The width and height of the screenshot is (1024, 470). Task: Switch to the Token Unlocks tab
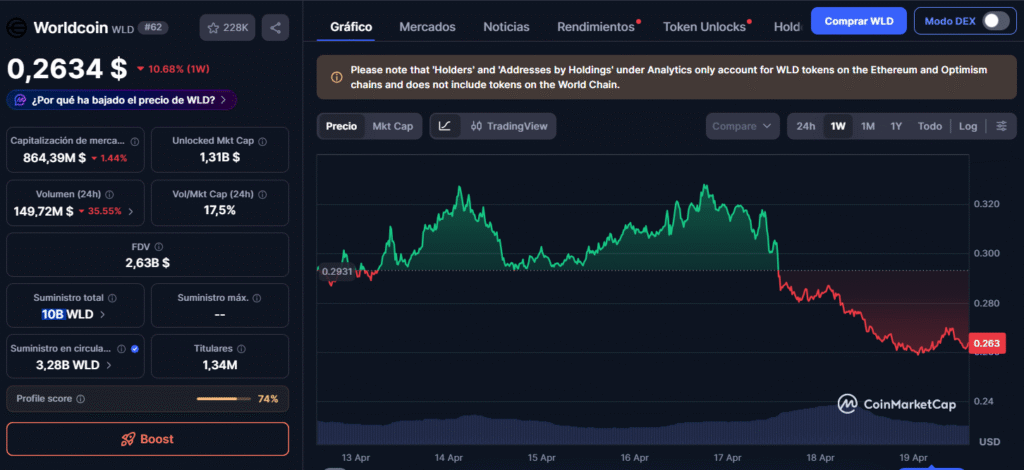tap(704, 27)
